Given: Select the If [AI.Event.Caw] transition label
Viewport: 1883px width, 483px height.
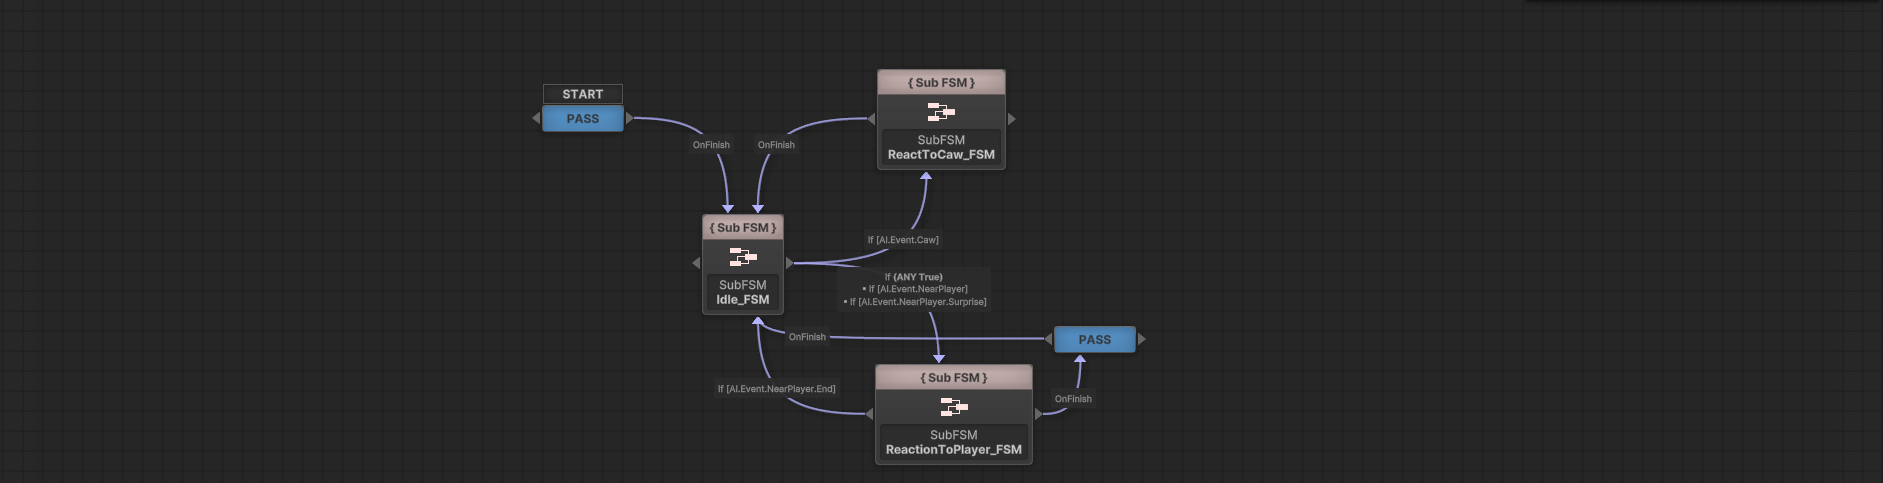Looking at the screenshot, I should [x=903, y=240].
